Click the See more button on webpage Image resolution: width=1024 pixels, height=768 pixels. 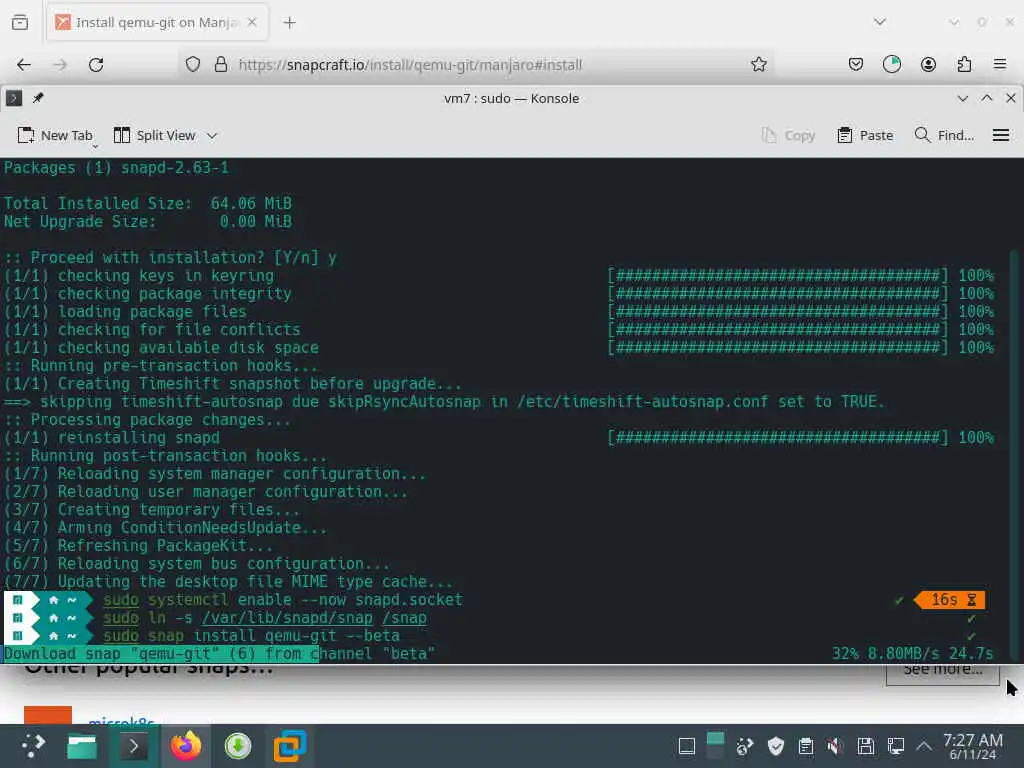(942, 673)
